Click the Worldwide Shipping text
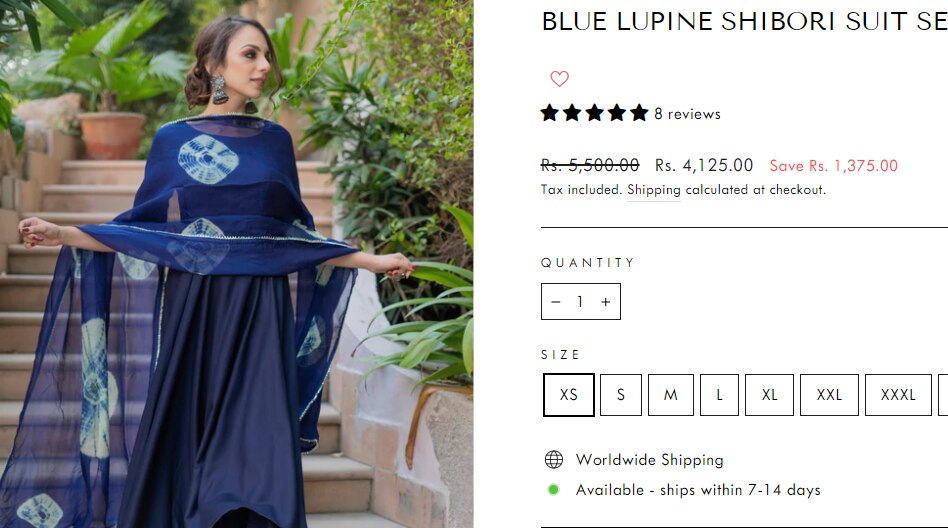948x528 pixels. tap(649, 460)
